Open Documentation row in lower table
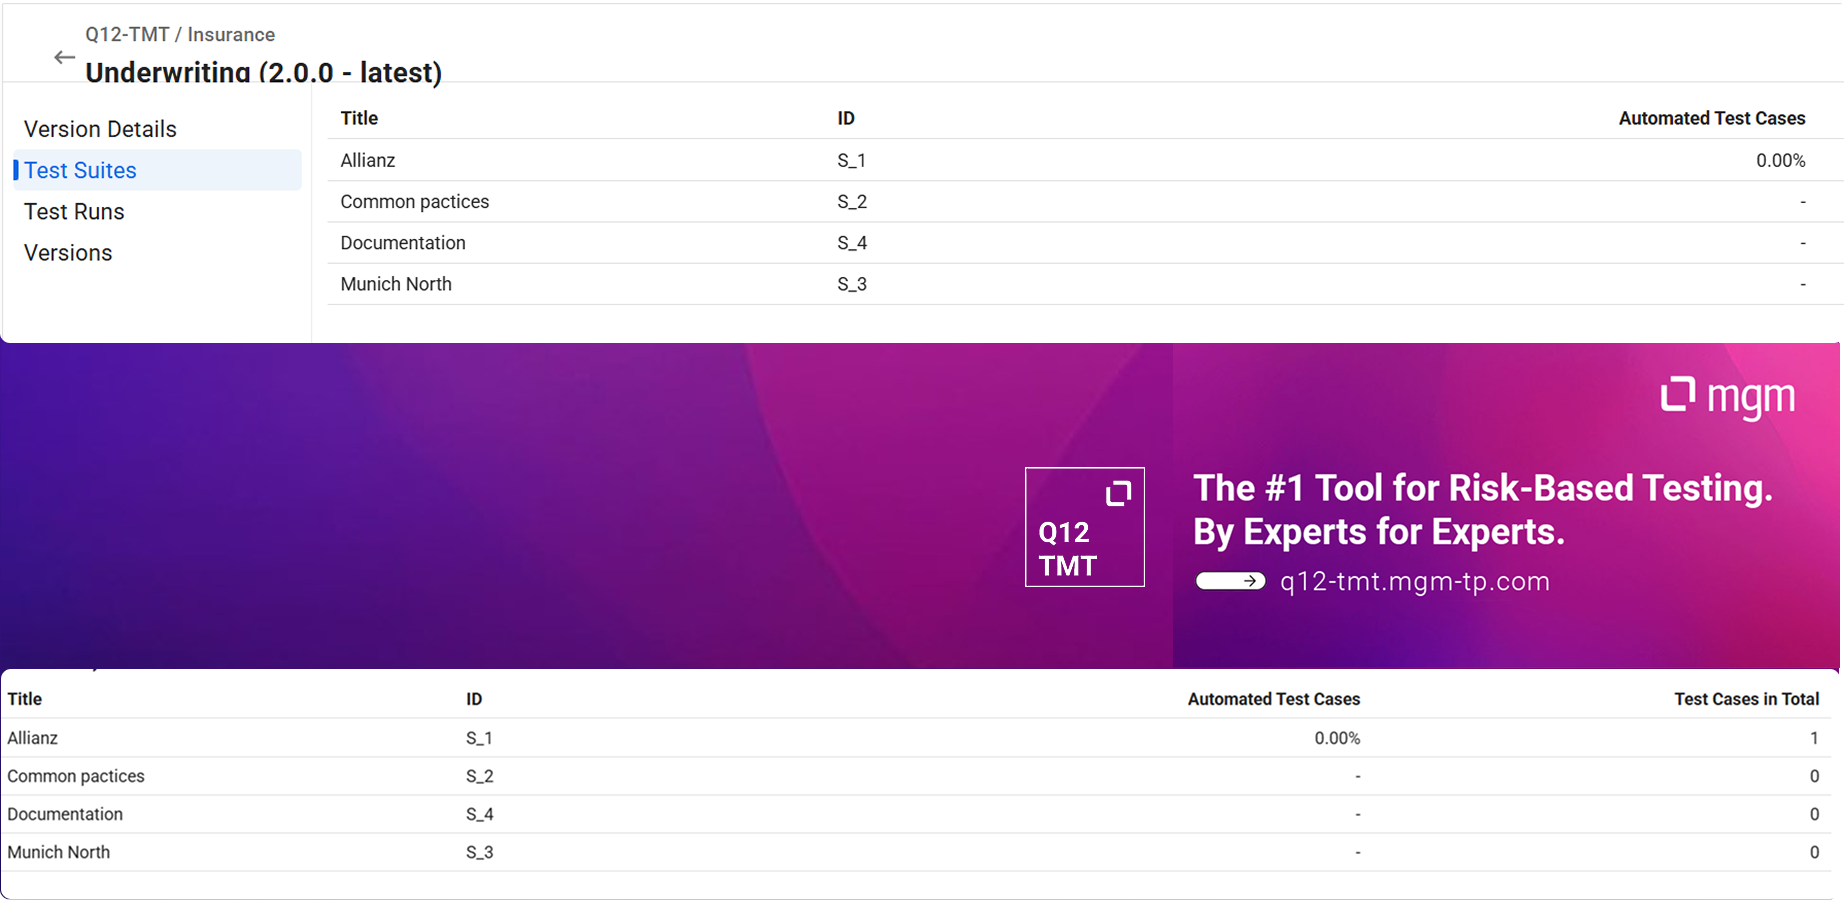Image resolution: width=1844 pixels, height=900 pixels. (917, 814)
